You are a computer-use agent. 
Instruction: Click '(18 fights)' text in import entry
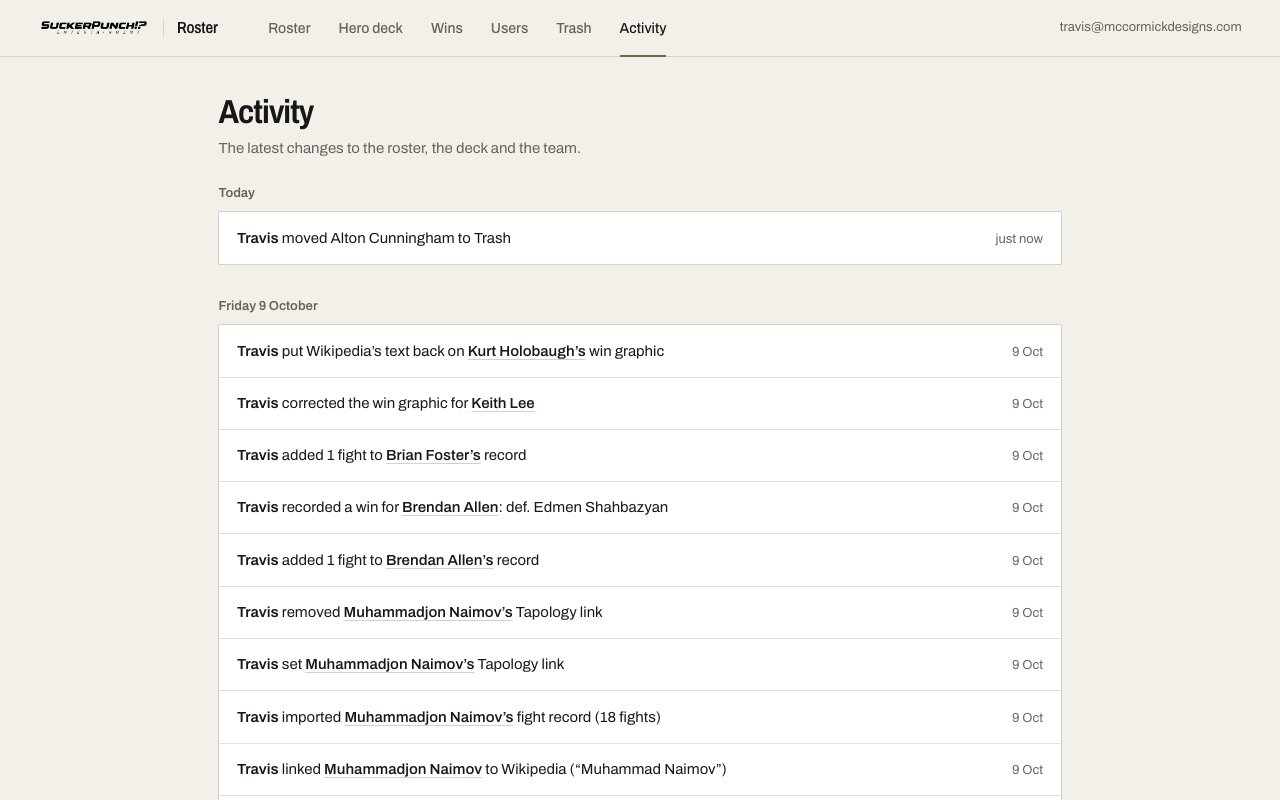(x=628, y=717)
